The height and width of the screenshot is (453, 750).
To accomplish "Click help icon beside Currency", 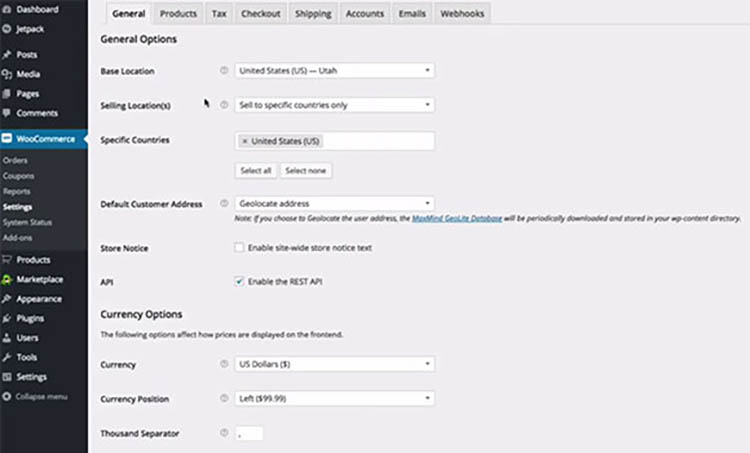I will coord(224,364).
